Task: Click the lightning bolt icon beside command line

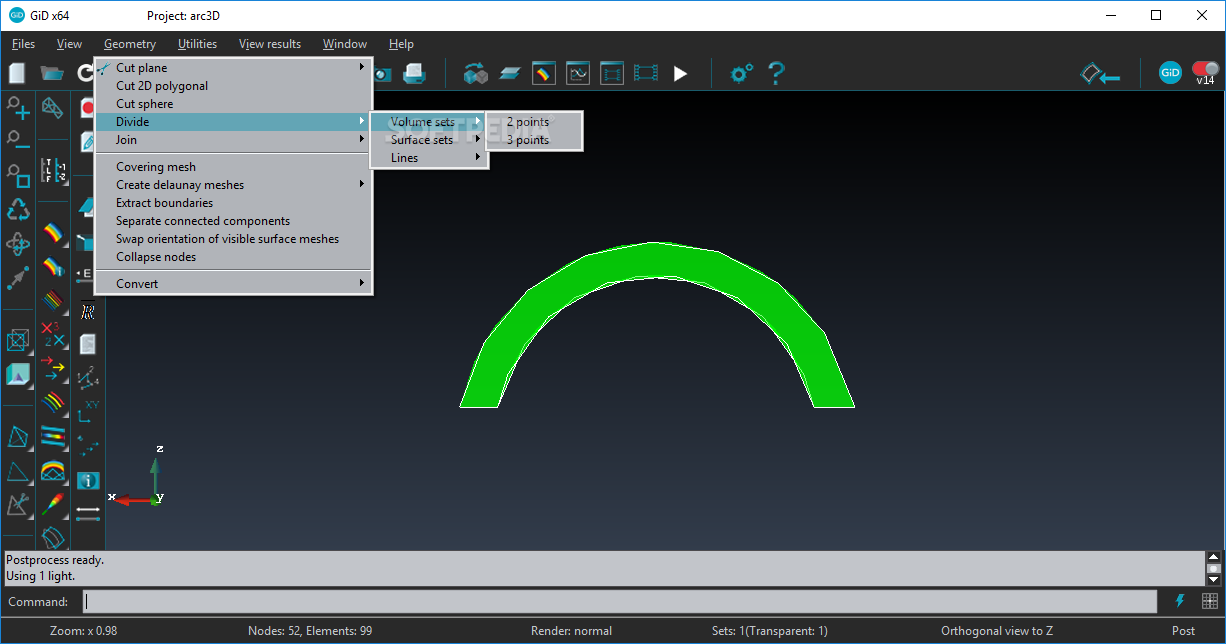Action: coord(1180,601)
